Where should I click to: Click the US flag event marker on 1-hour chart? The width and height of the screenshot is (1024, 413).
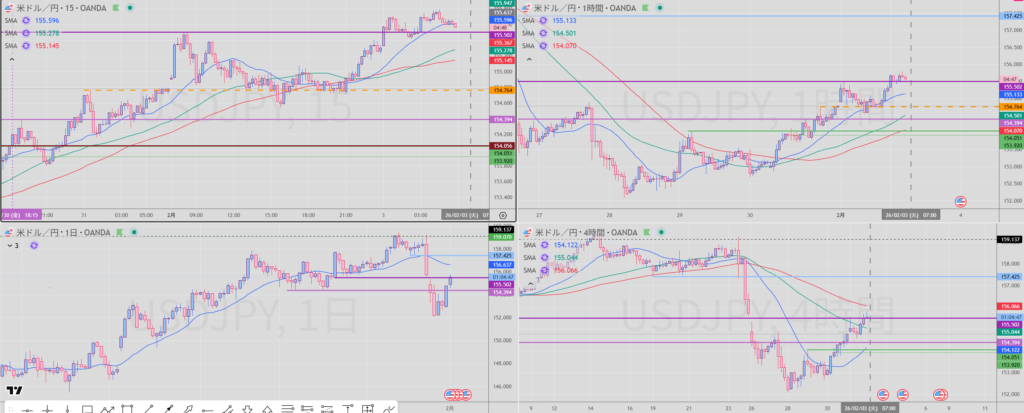point(961,200)
